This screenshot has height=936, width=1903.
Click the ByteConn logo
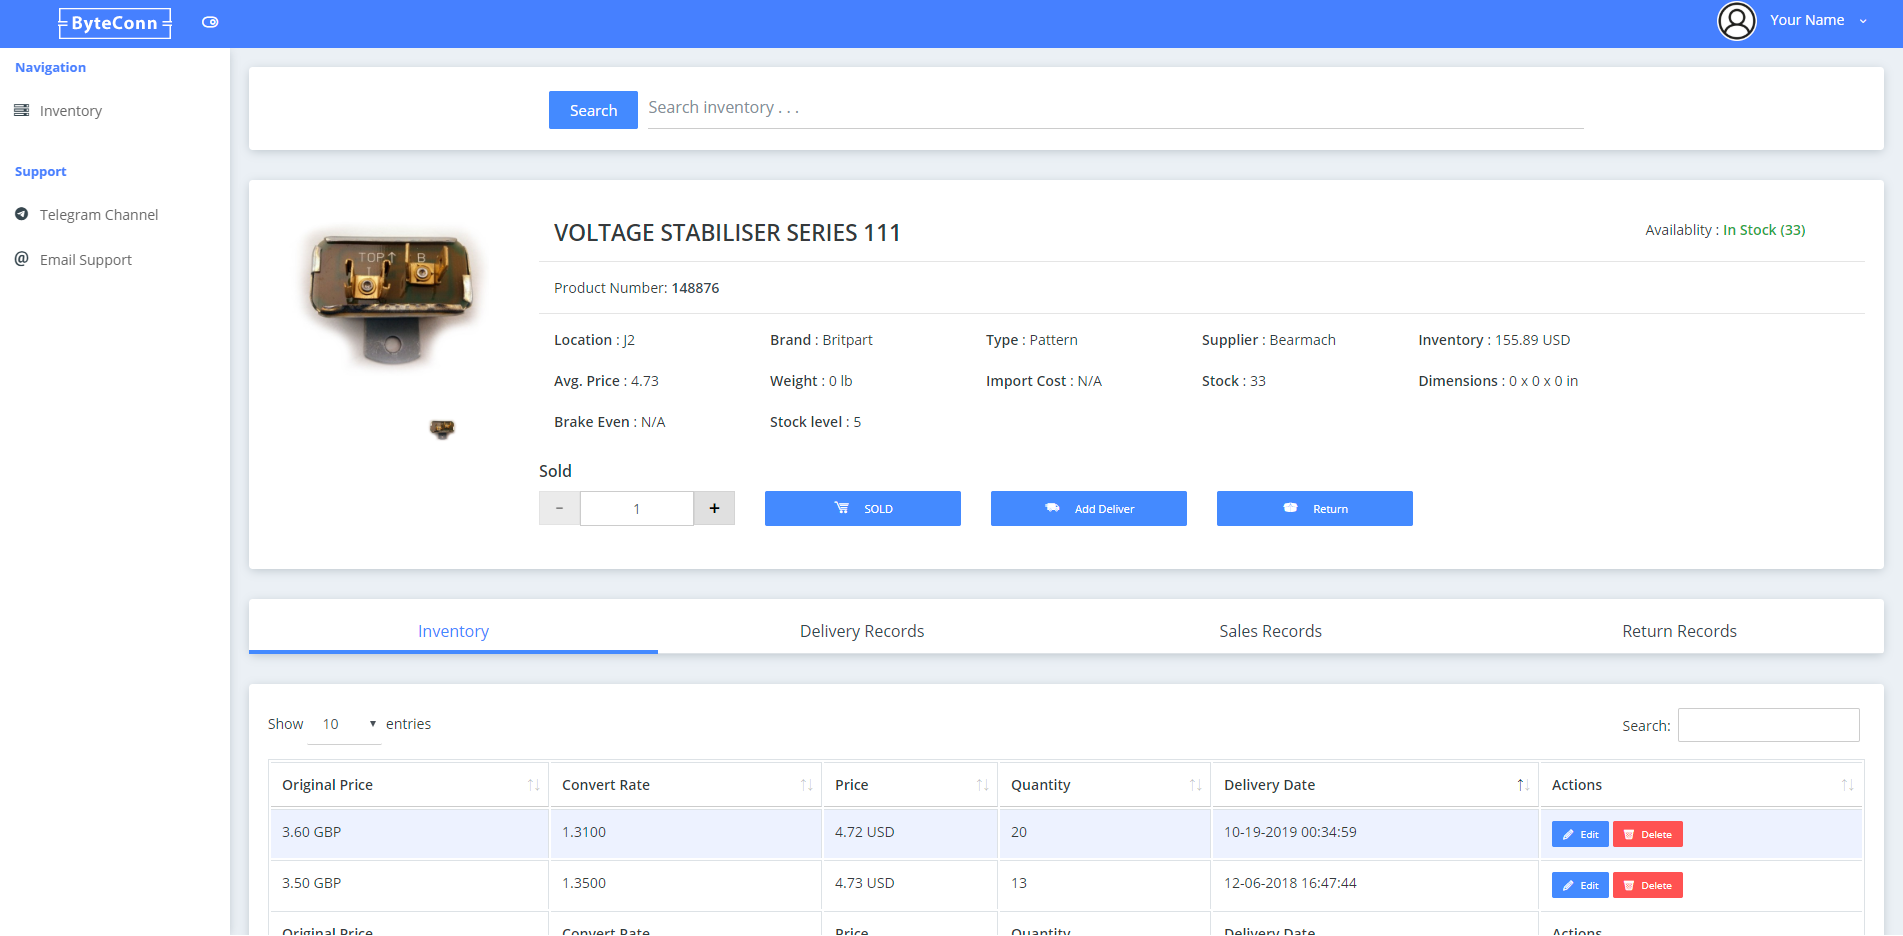pos(115,23)
